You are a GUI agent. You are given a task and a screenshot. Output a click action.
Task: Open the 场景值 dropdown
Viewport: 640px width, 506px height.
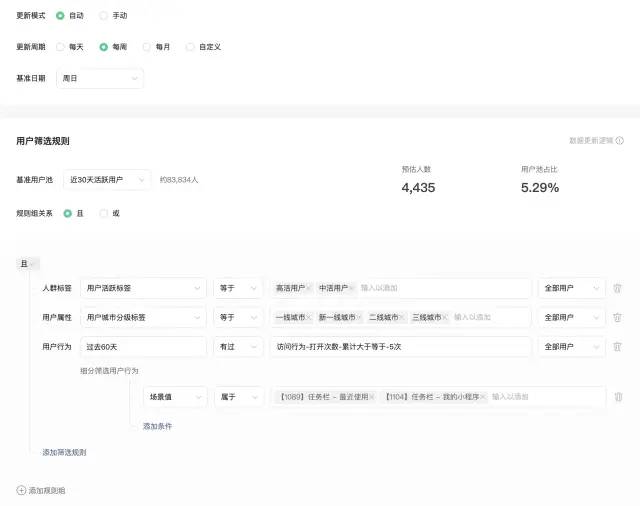pos(175,397)
